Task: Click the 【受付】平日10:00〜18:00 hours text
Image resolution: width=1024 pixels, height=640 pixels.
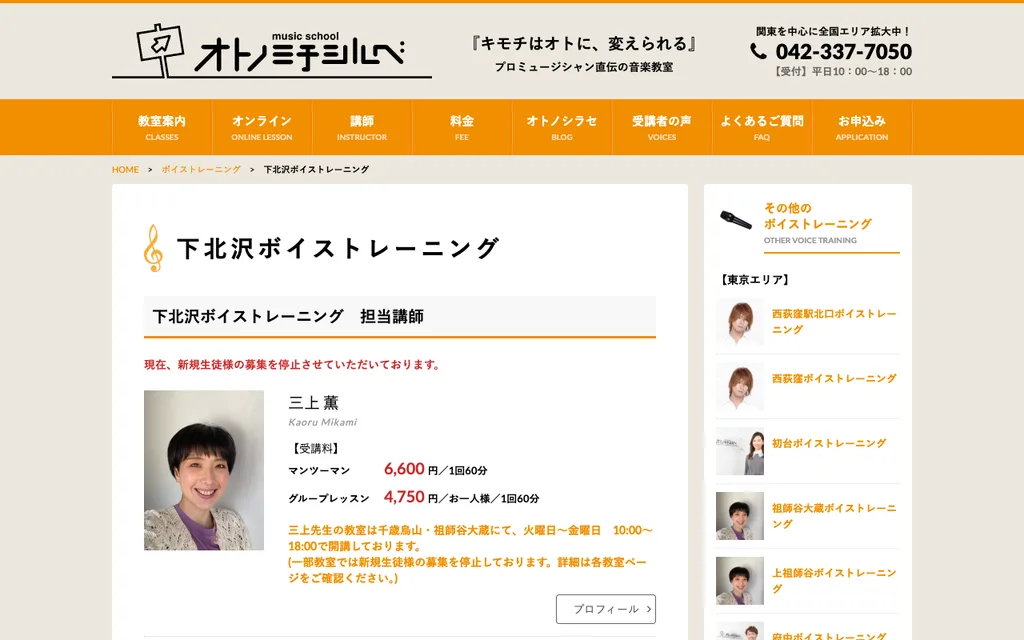Action: pyautogui.click(x=842, y=71)
